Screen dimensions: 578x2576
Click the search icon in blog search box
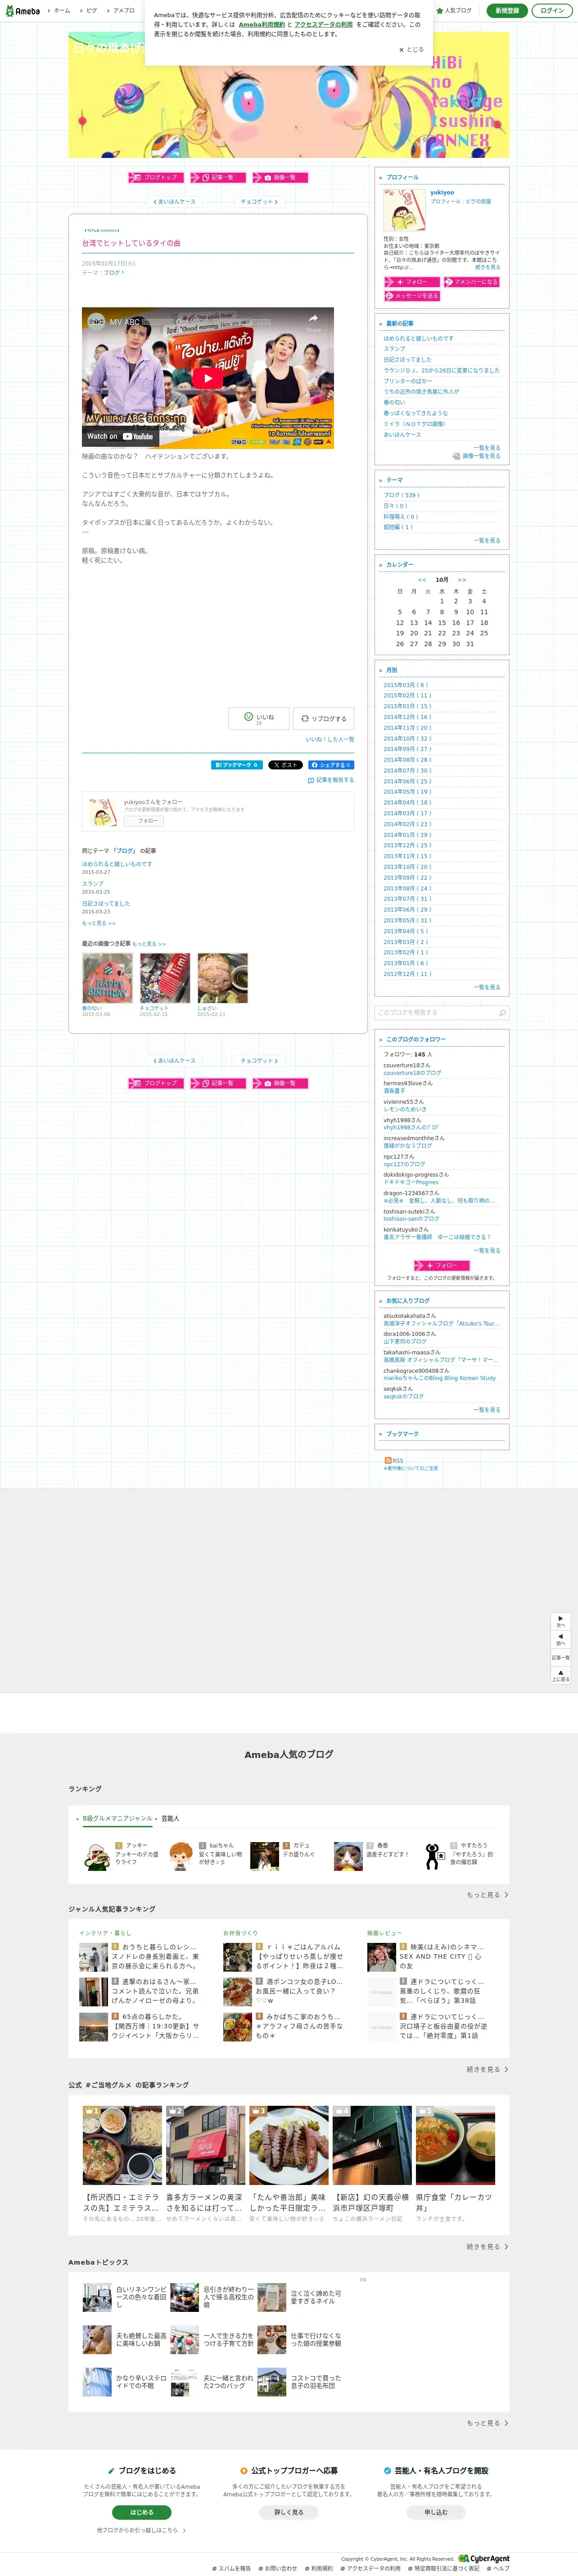click(502, 1012)
